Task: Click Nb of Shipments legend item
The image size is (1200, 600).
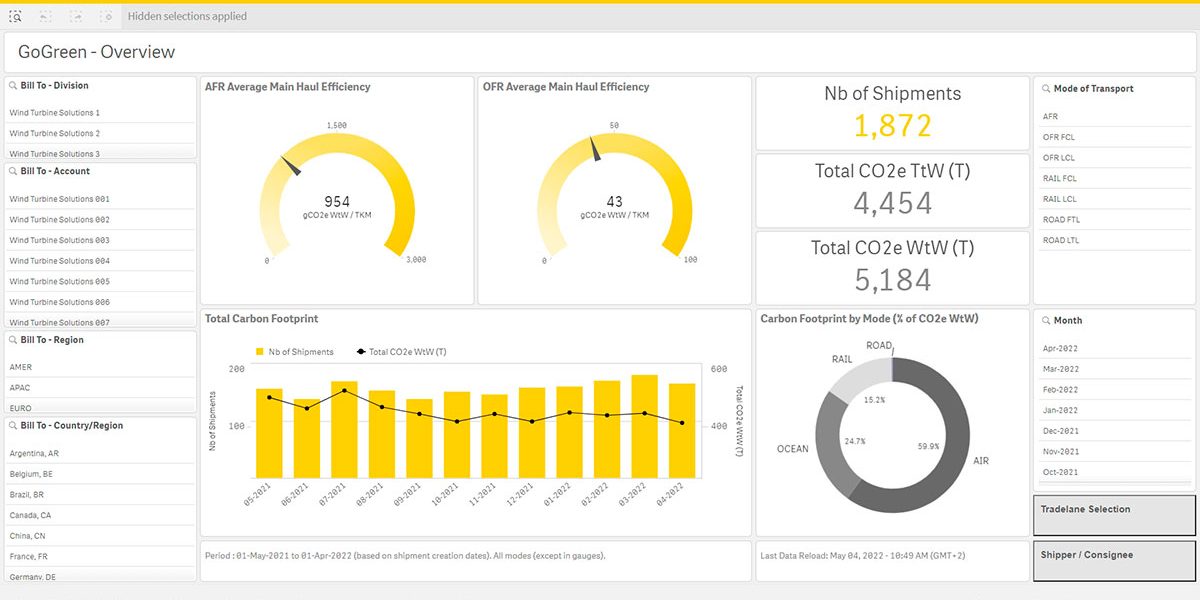Action: (x=295, y=352)
